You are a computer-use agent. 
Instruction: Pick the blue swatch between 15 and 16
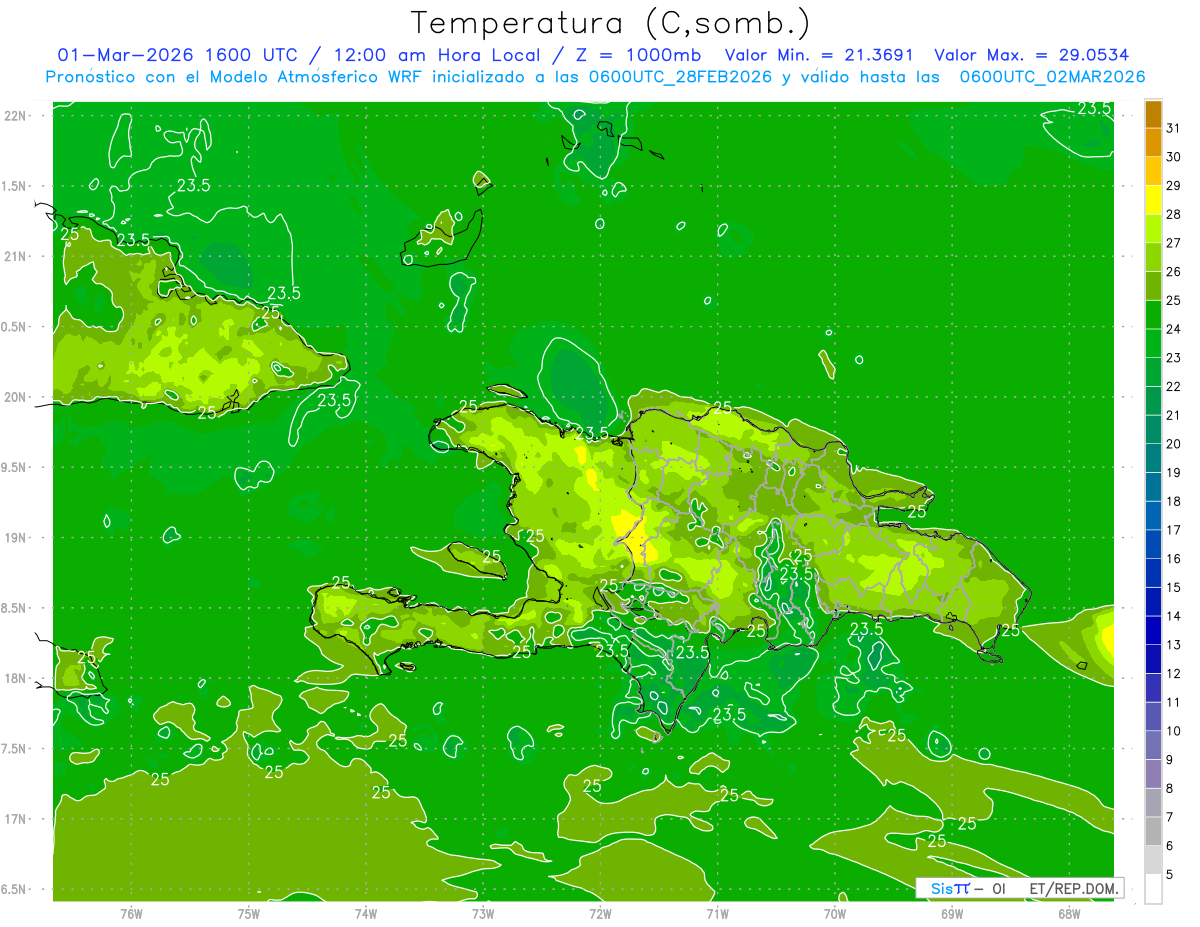click(x=1153, y=574)
